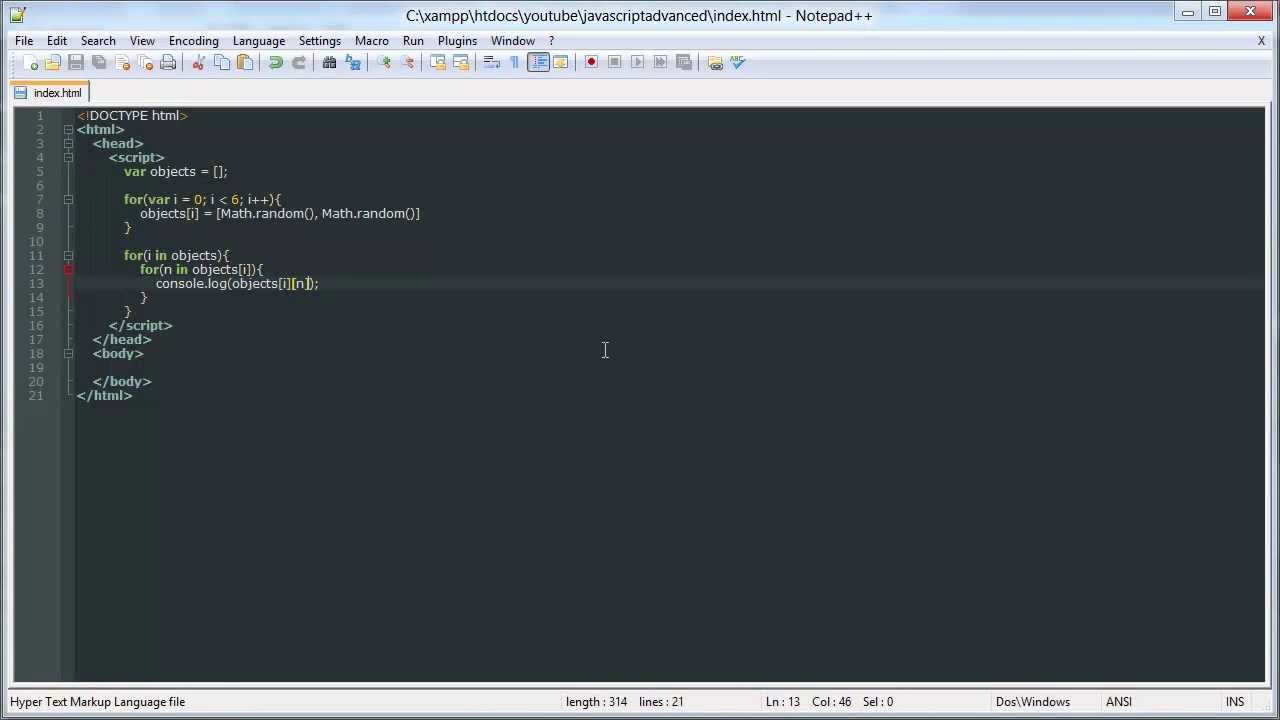Image resolution: width=1280 pixels, height=720 pixels.
Task: Click Hyper Text Markup Language file label
Action: point(98,702)
